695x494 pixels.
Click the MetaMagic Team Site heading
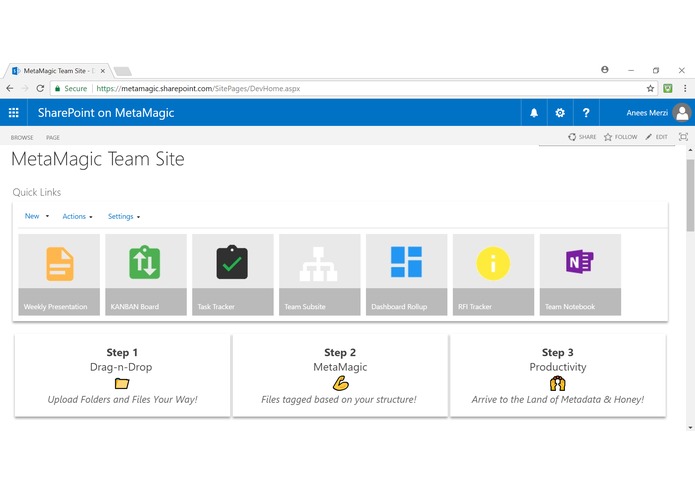(x=98, y=159)
